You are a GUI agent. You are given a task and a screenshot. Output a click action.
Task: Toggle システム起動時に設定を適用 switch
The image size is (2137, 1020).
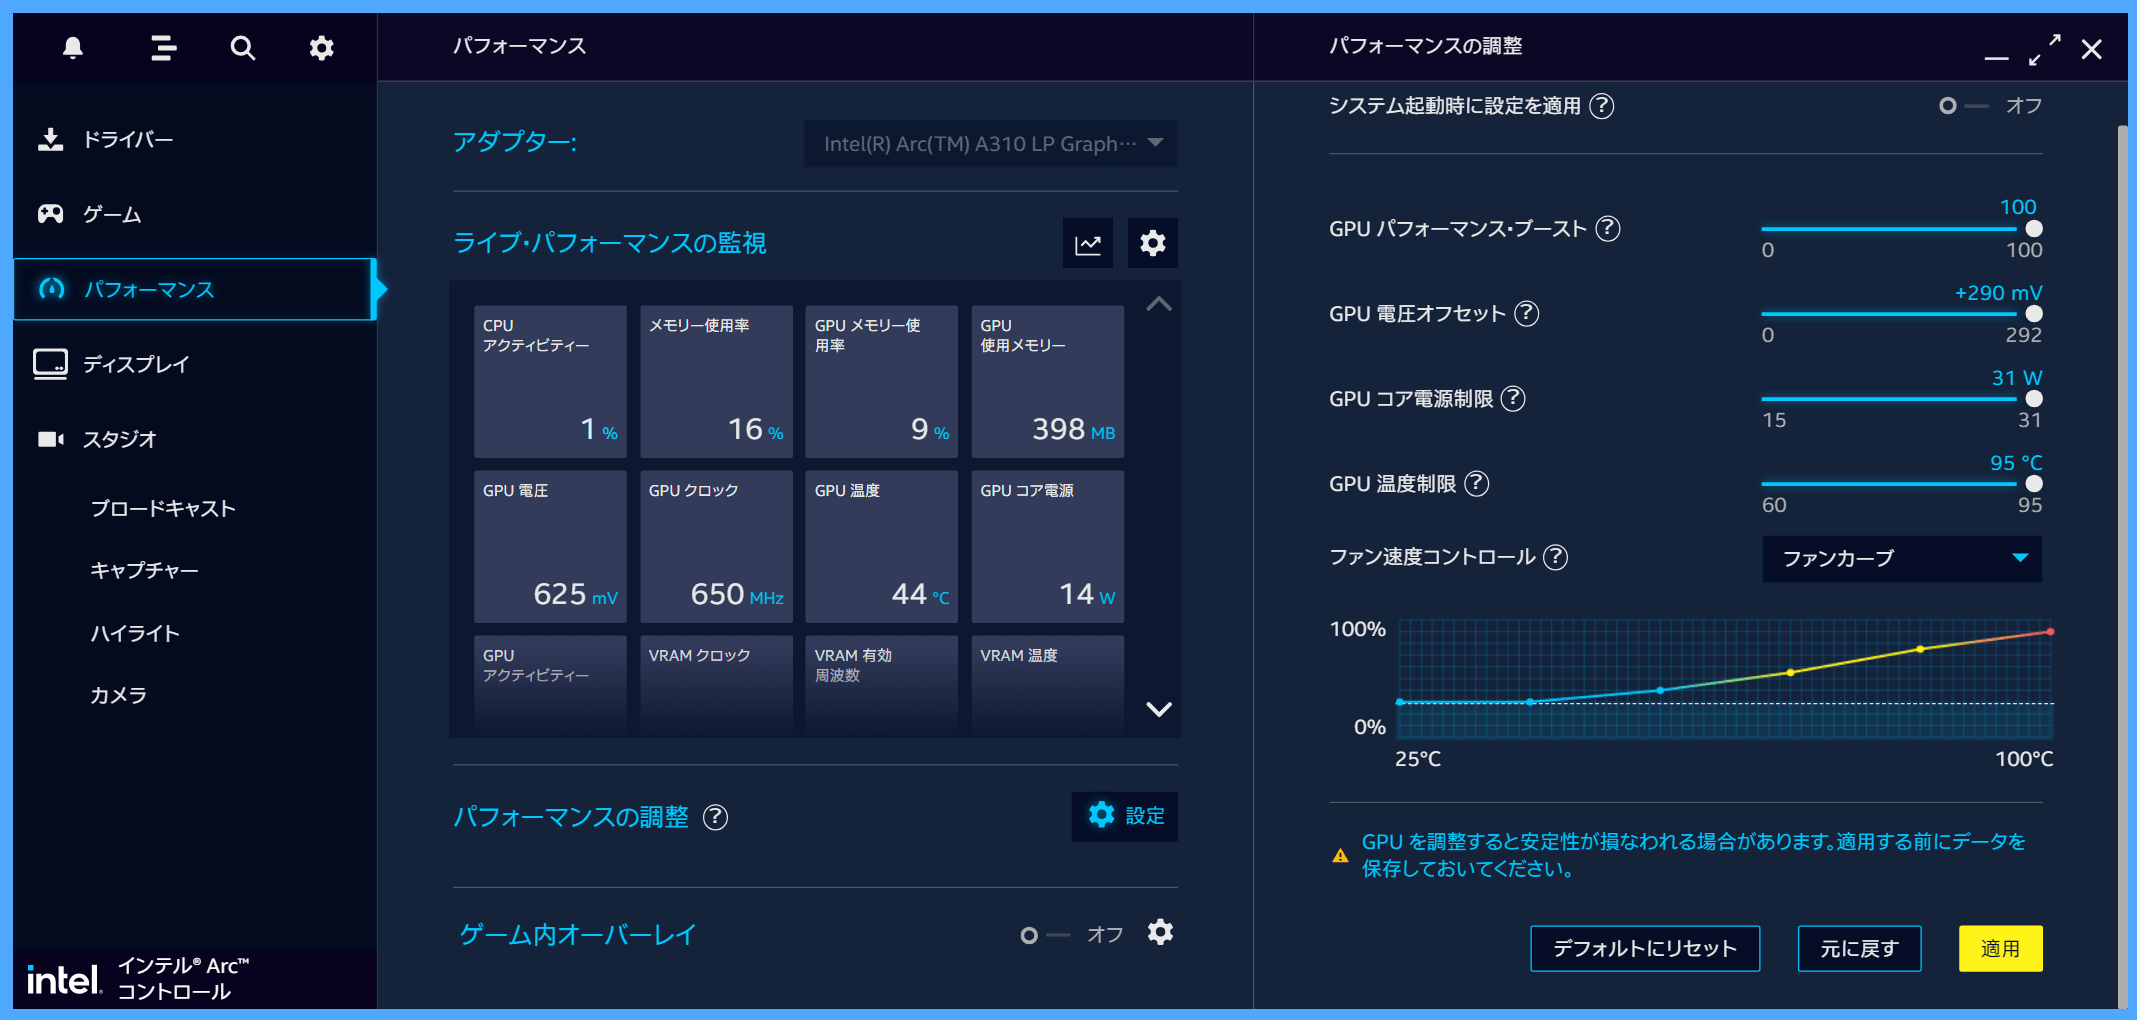[x=1962, y=106]
